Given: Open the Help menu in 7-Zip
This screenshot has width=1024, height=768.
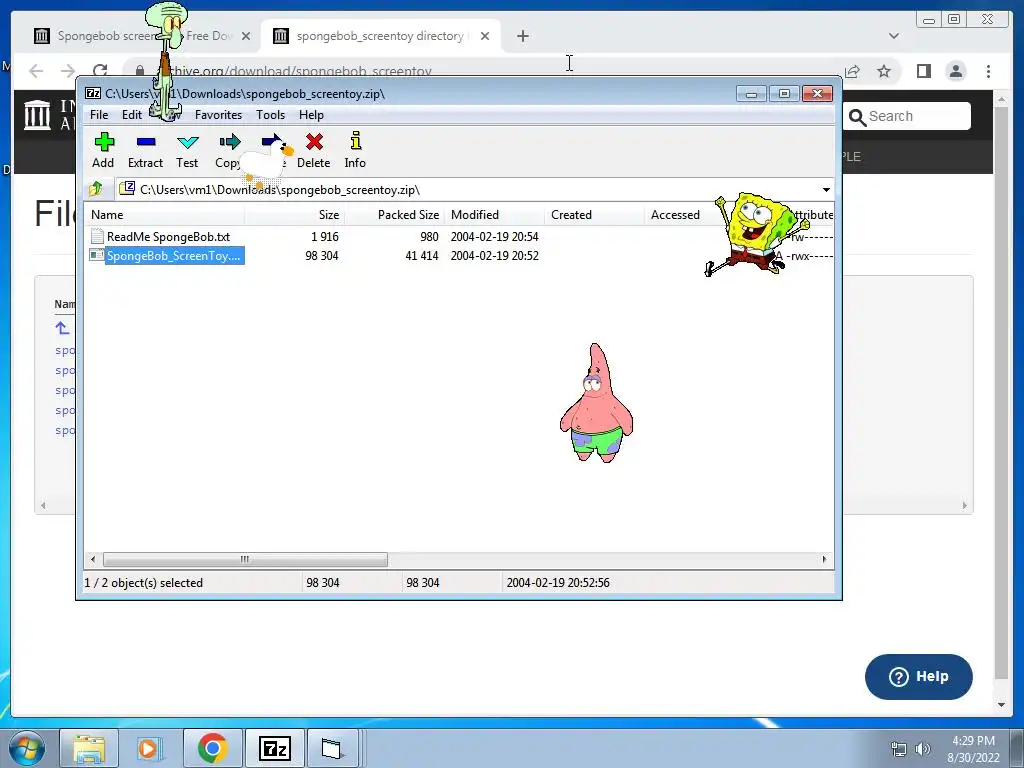Looking at the screenshot, I should coord(312,115).
